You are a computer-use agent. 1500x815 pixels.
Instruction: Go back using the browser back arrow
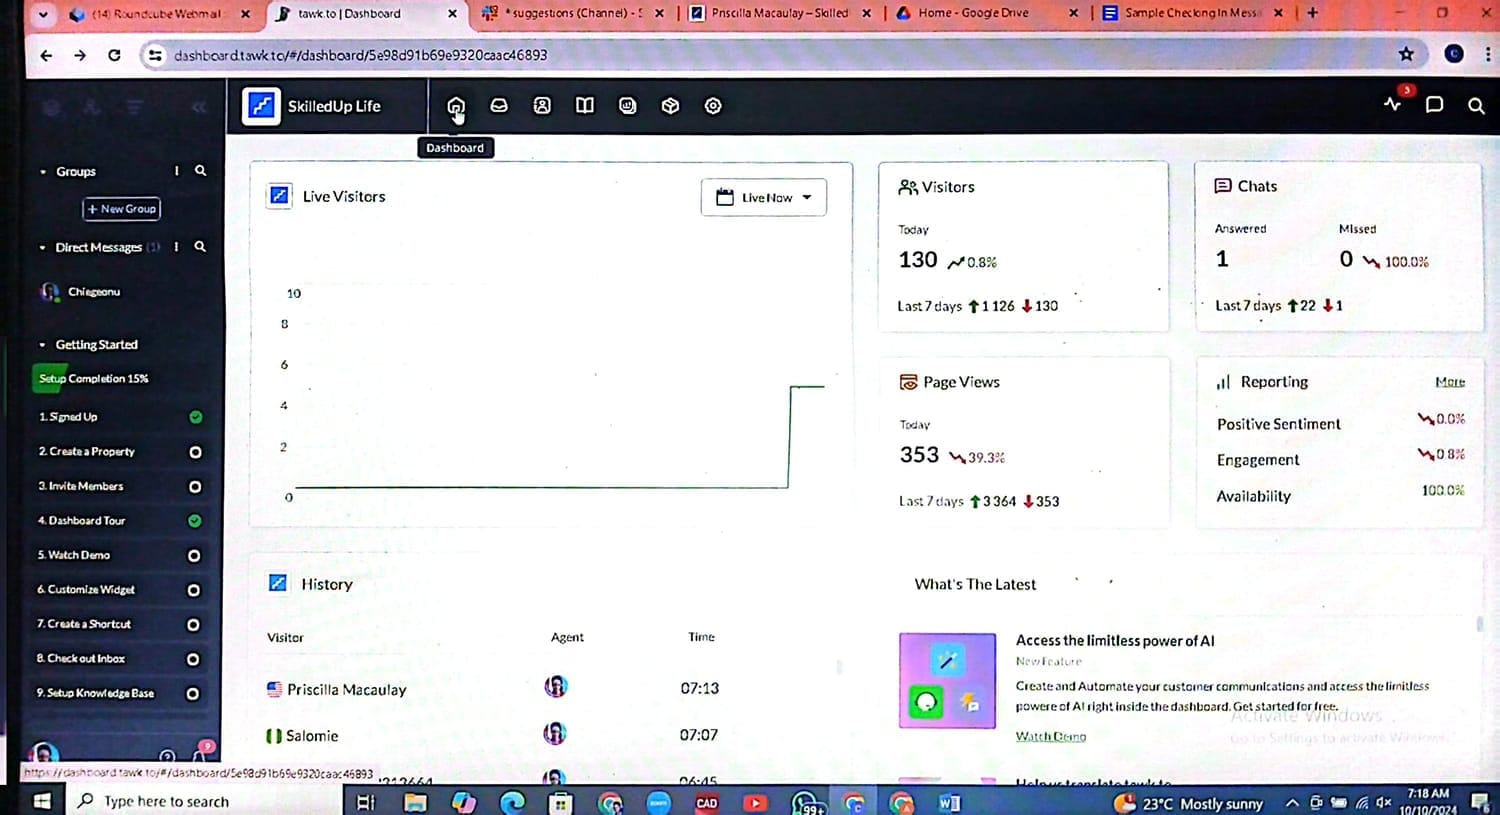pyautogui.click(x=46, y=55)
